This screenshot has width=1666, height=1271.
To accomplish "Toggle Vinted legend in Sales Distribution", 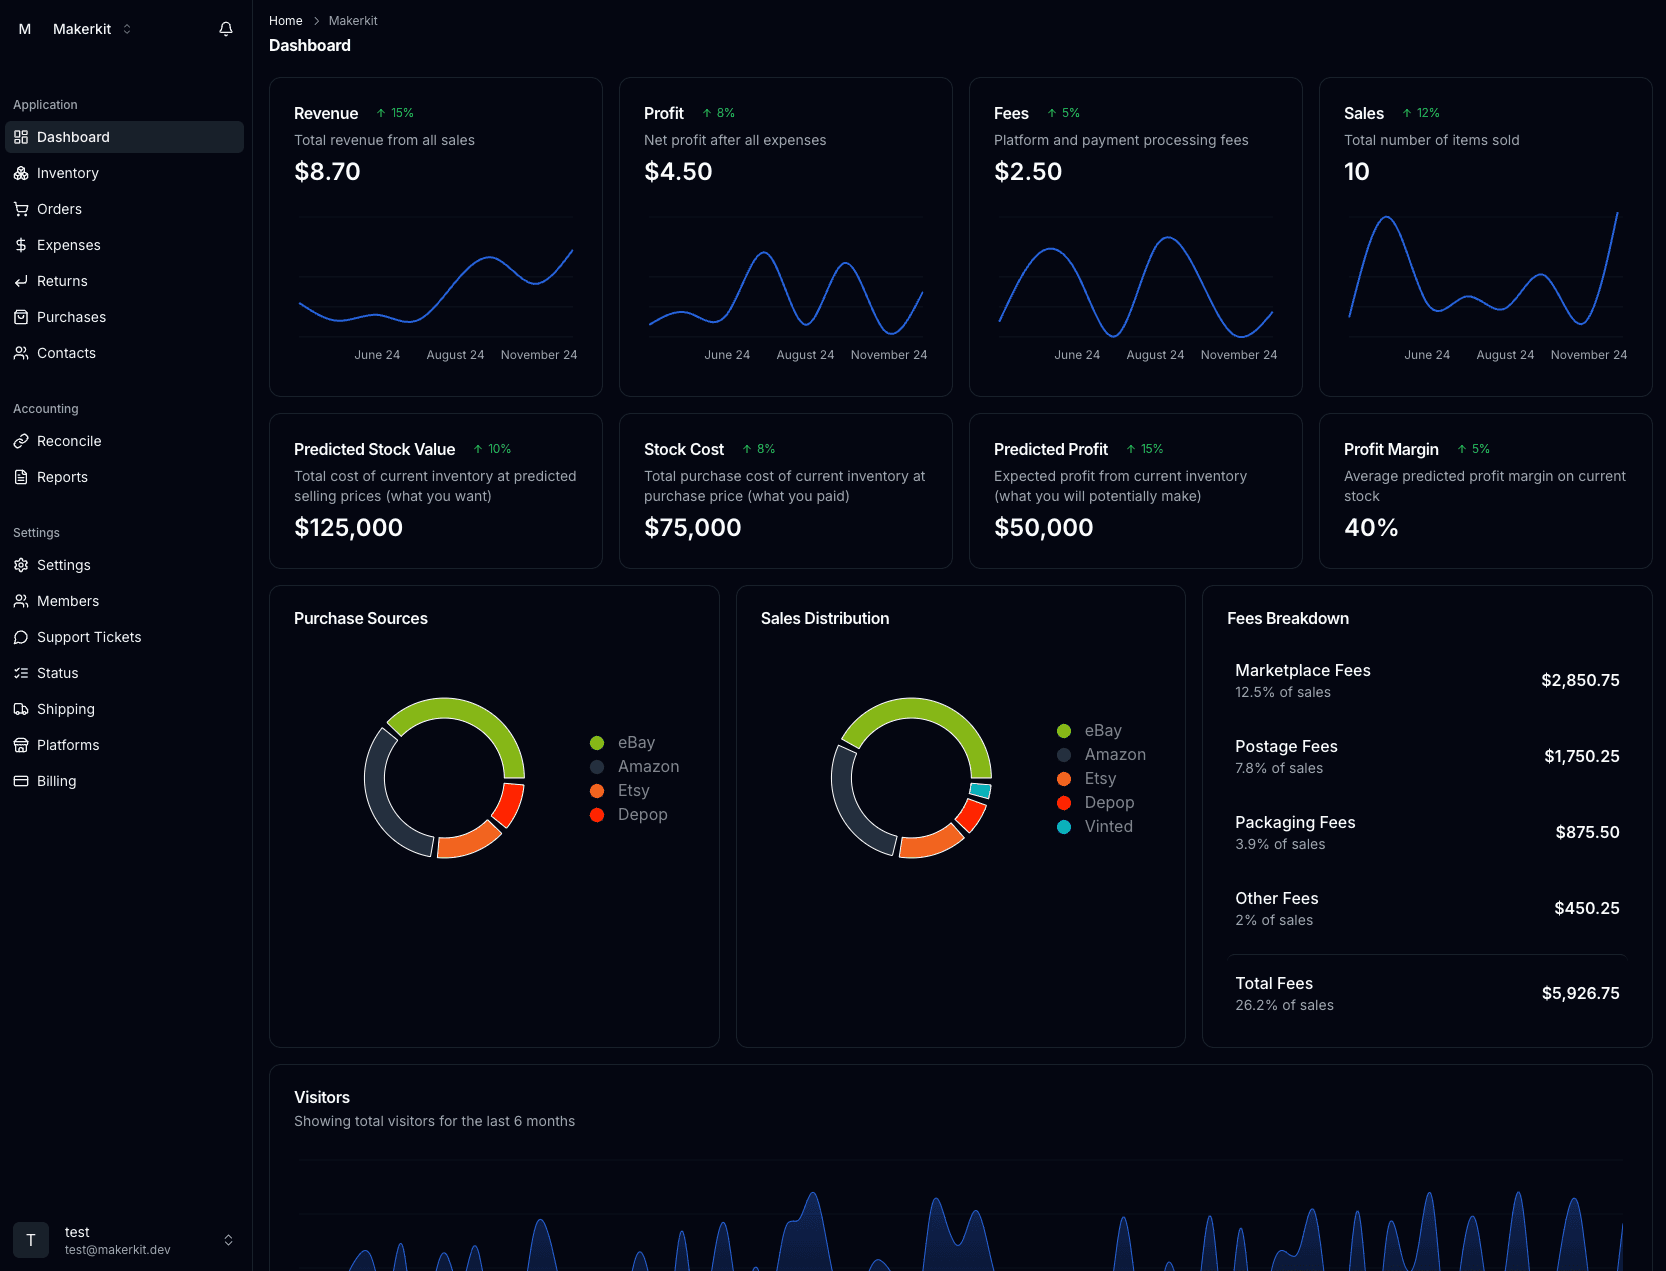I will point(1095,826).
